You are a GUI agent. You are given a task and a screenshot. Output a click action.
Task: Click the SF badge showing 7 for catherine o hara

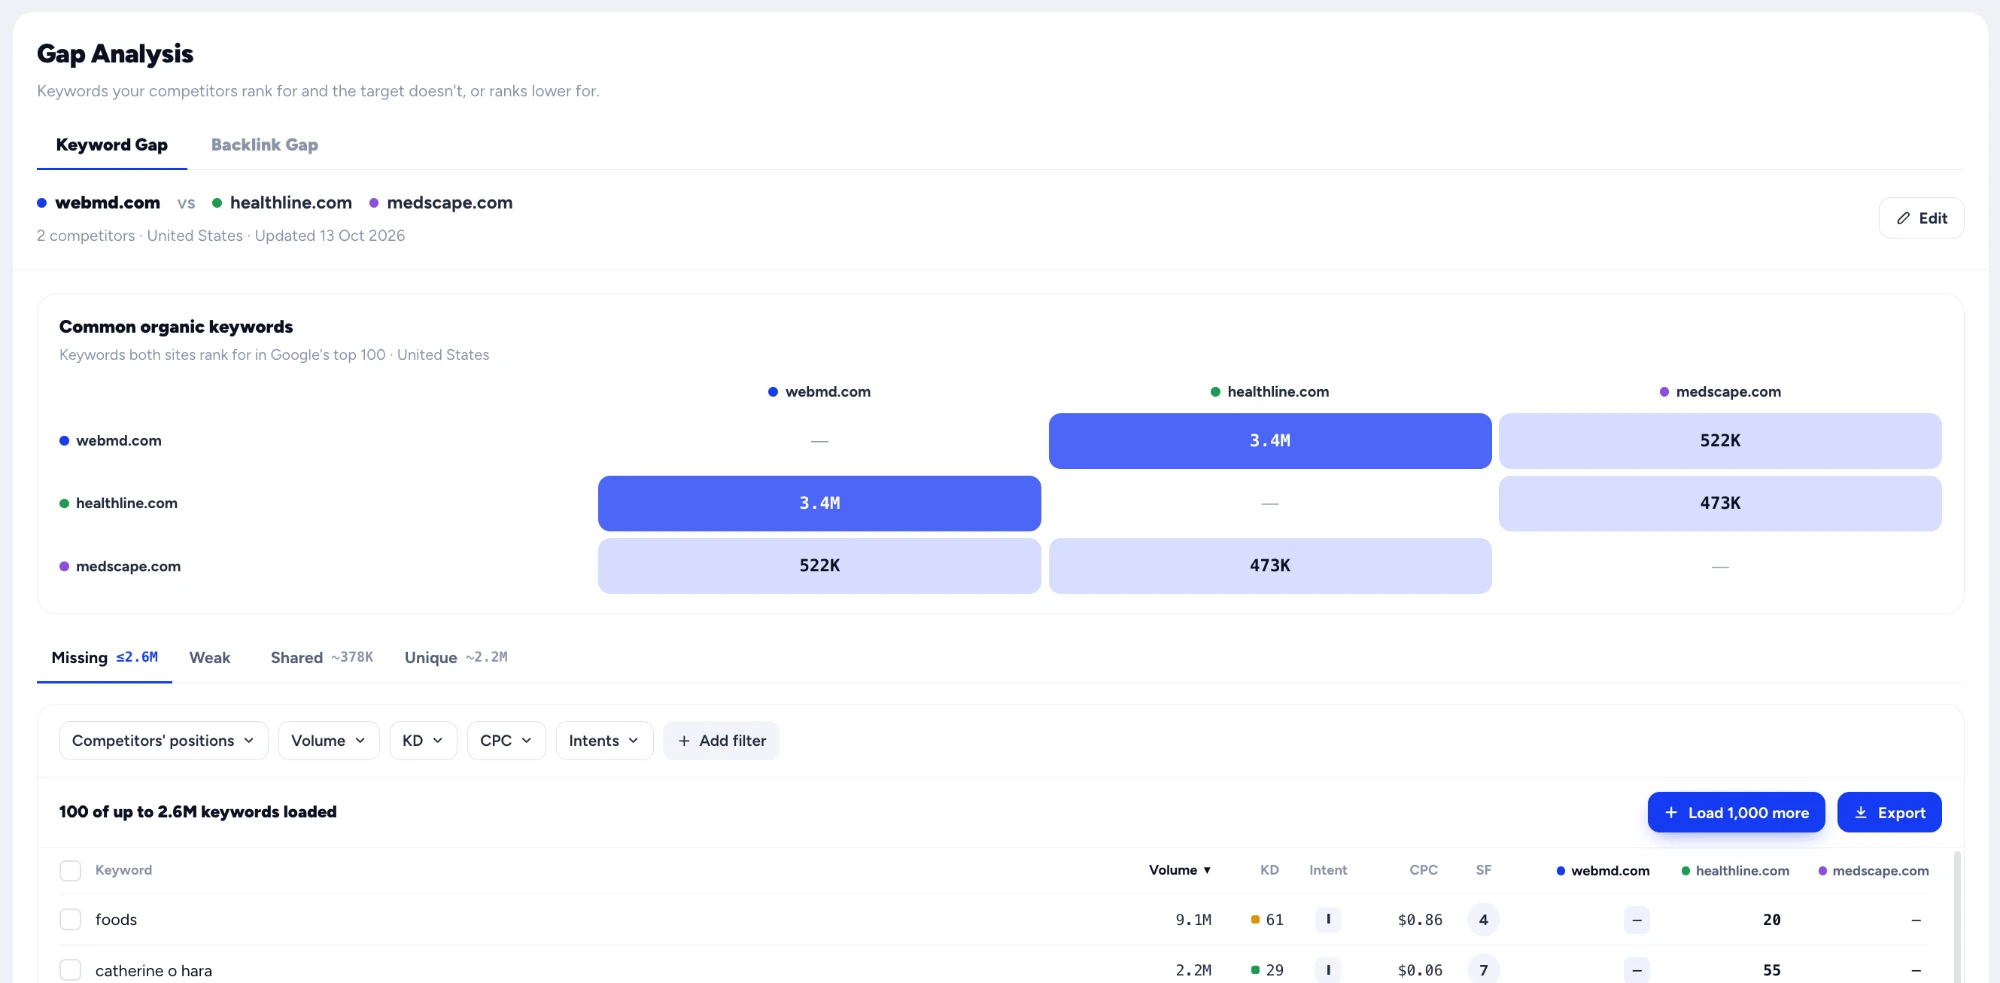click(x=1483, y=970)
